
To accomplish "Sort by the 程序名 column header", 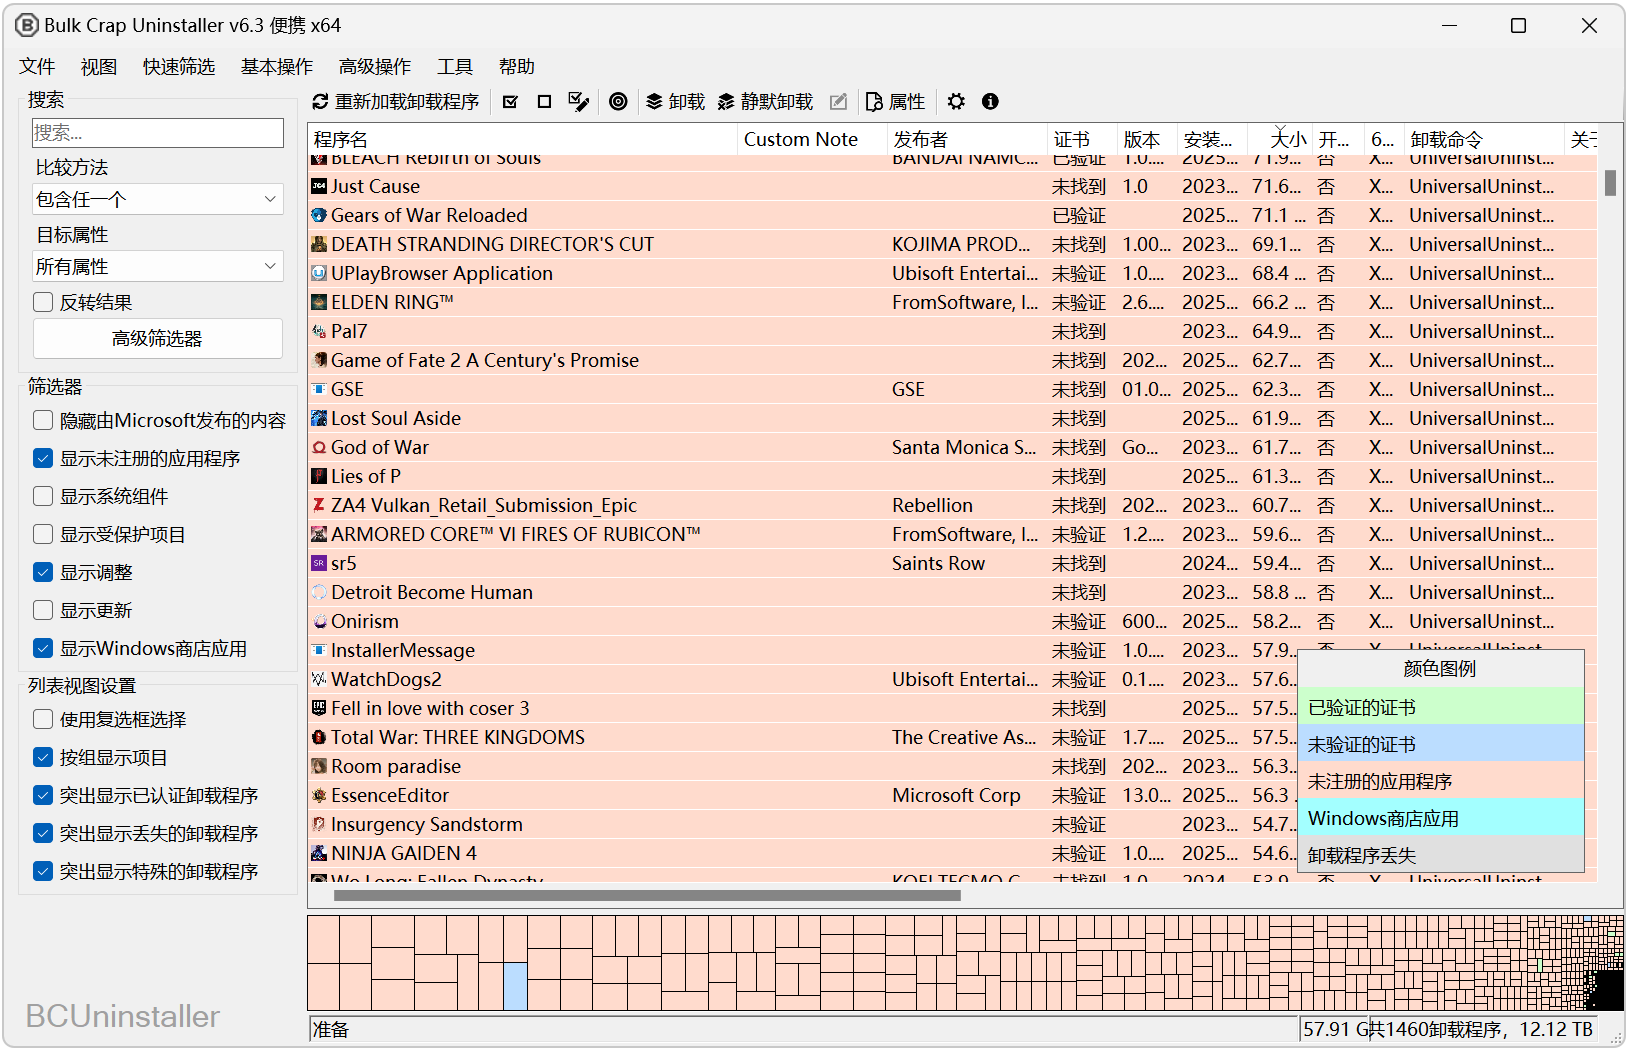I will (522, 140).
